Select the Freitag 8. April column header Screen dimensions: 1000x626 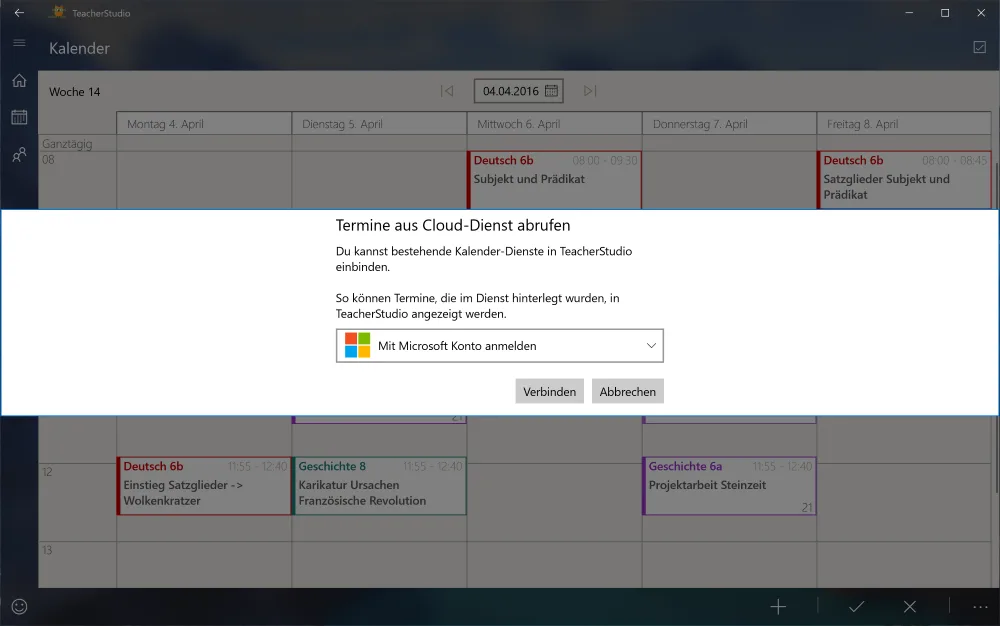click(x=904, y=124)
